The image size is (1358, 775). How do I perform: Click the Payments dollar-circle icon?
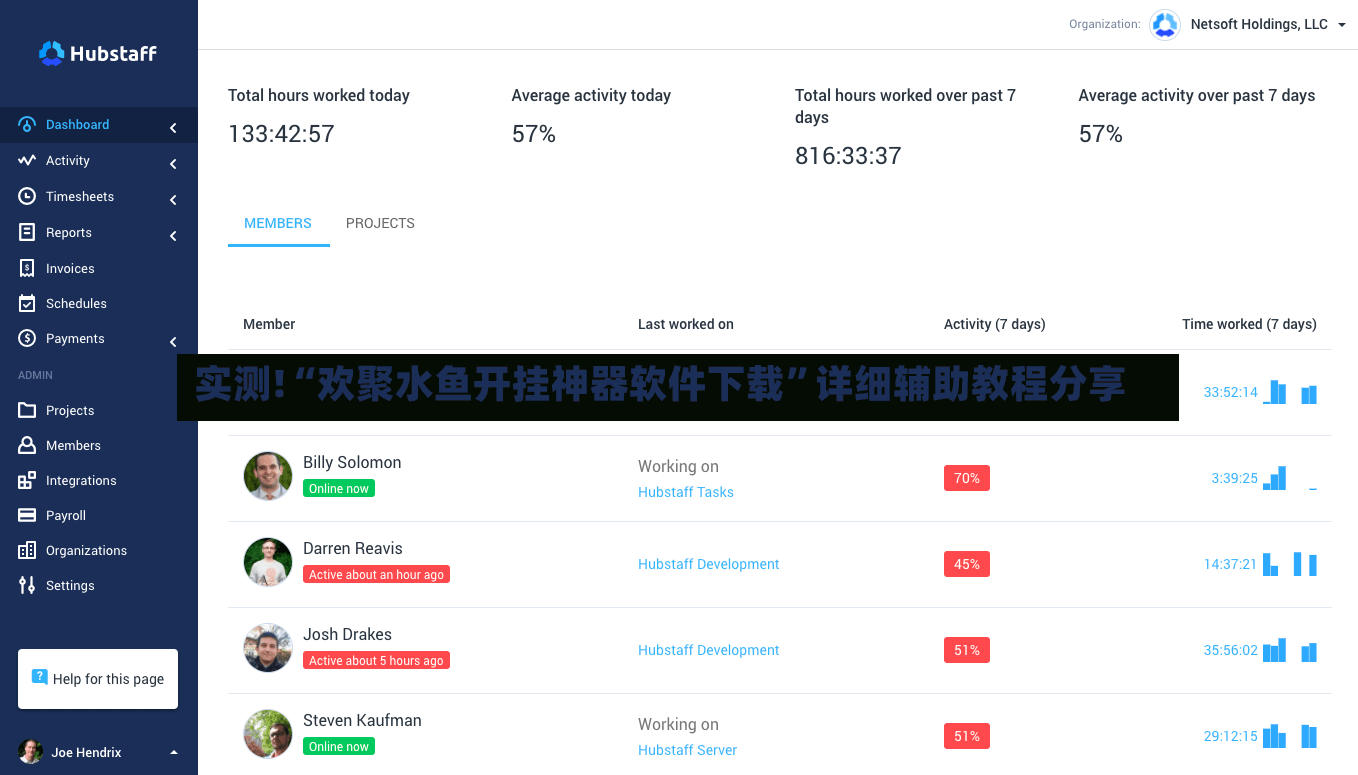(27, 339)
